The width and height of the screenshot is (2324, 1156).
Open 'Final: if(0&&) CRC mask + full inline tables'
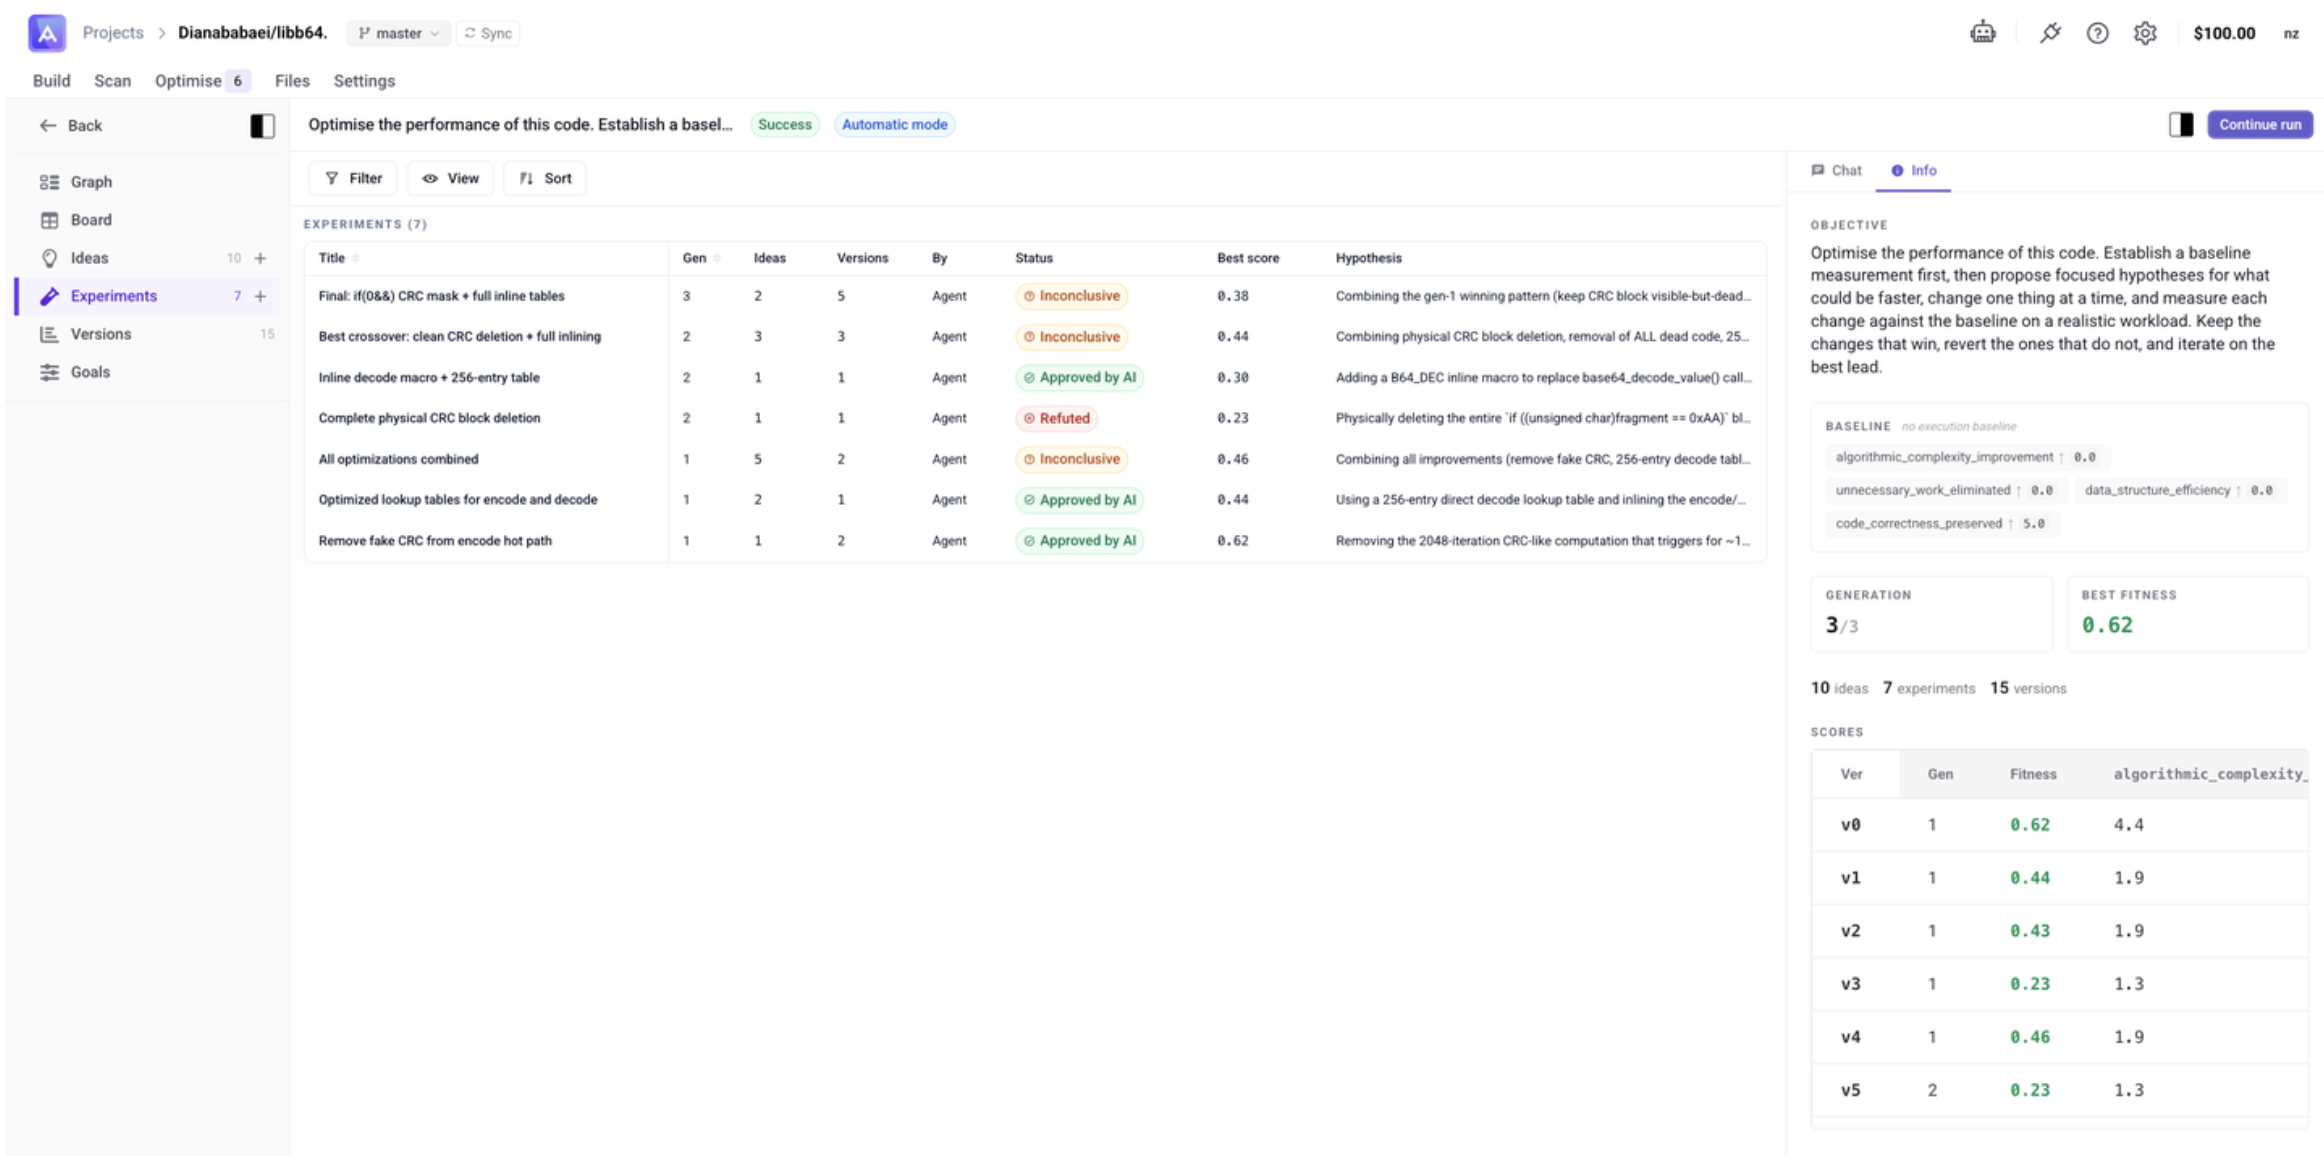coord(441,295)
